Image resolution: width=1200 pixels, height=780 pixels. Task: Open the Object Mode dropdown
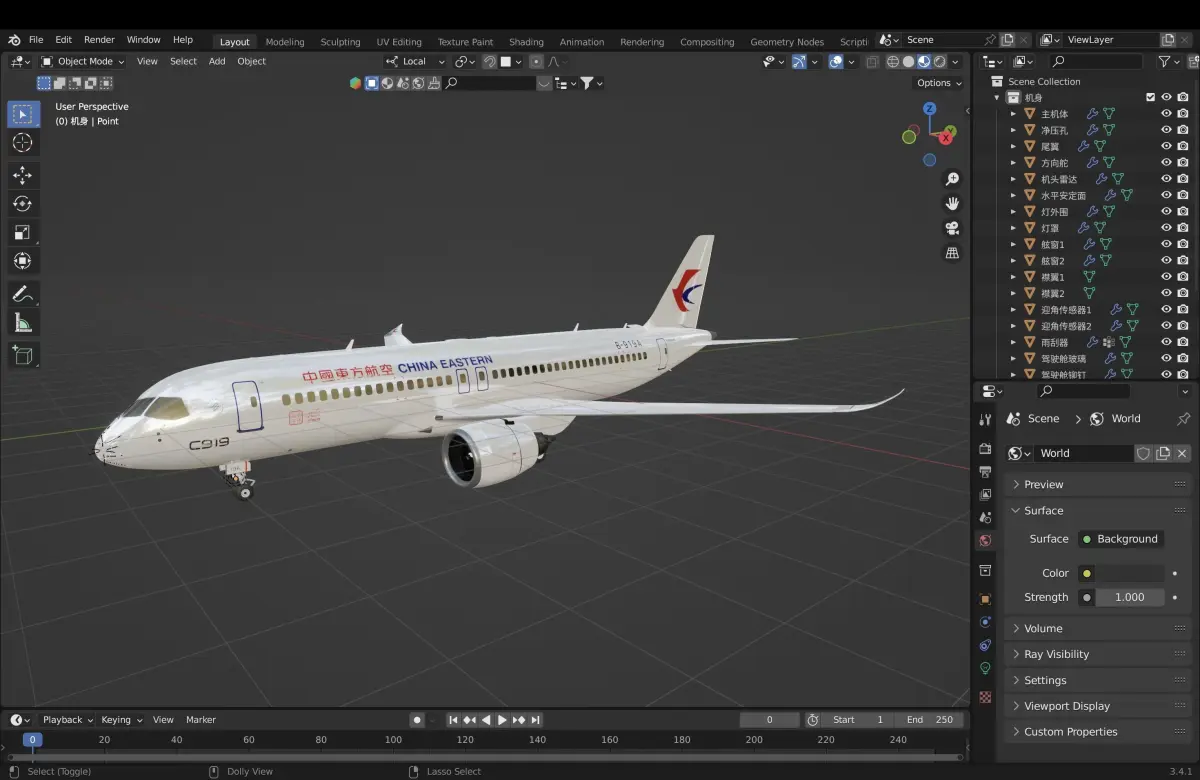tap(83, 61)
